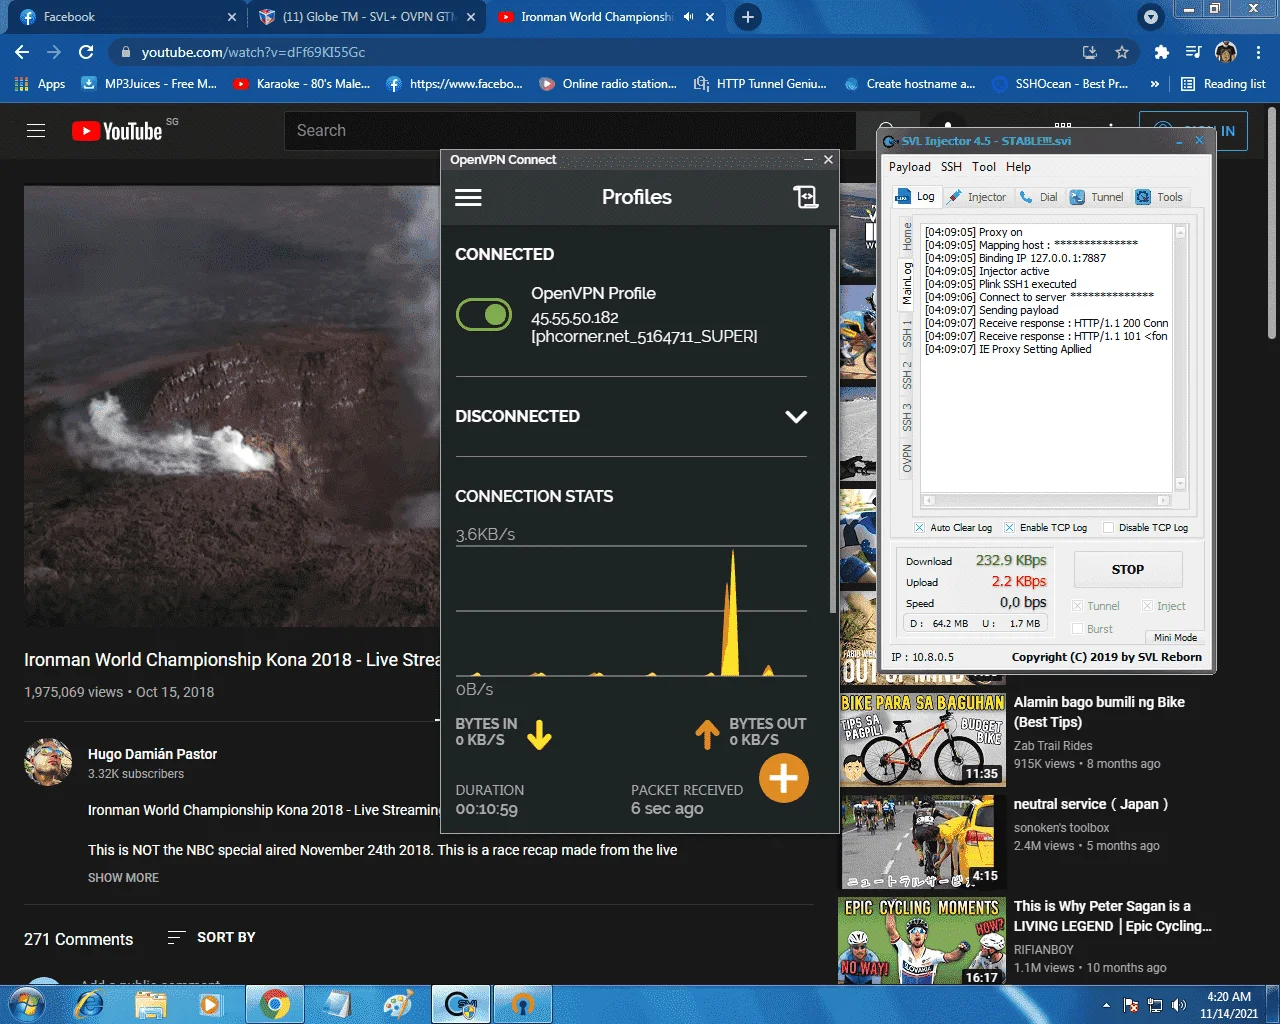Select the OVPN vertical tab
The height and width of the screenshot is (1024, 1280).
907,458
